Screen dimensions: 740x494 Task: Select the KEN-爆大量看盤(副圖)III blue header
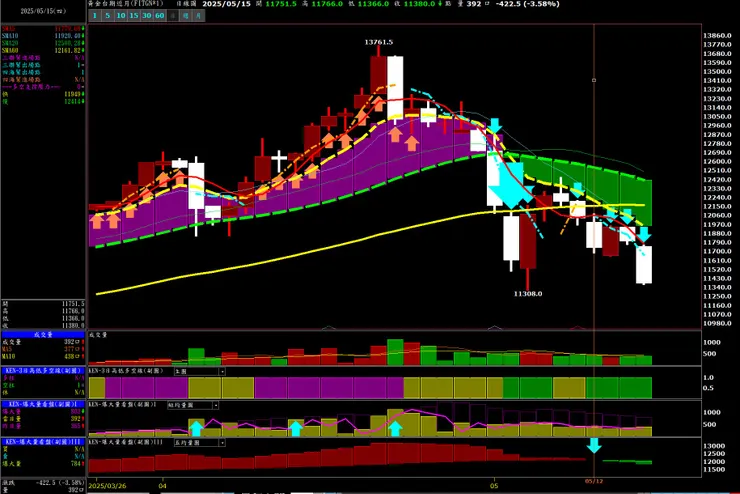(43, 442)
